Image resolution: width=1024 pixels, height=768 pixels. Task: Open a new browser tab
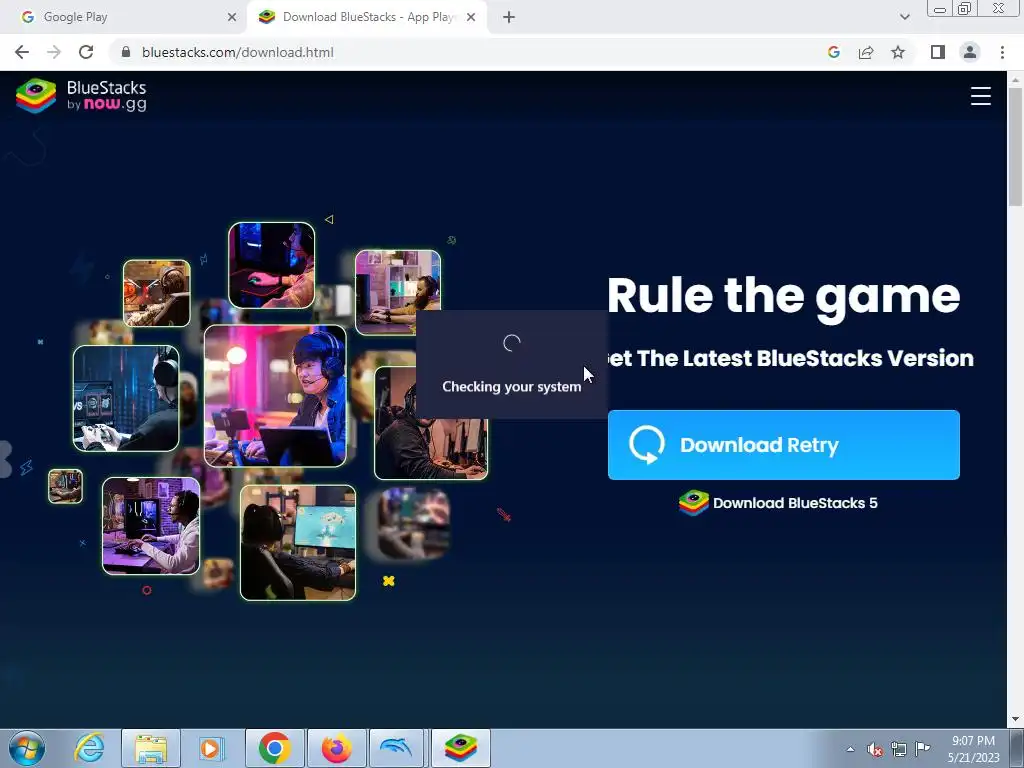pos(509,17)
